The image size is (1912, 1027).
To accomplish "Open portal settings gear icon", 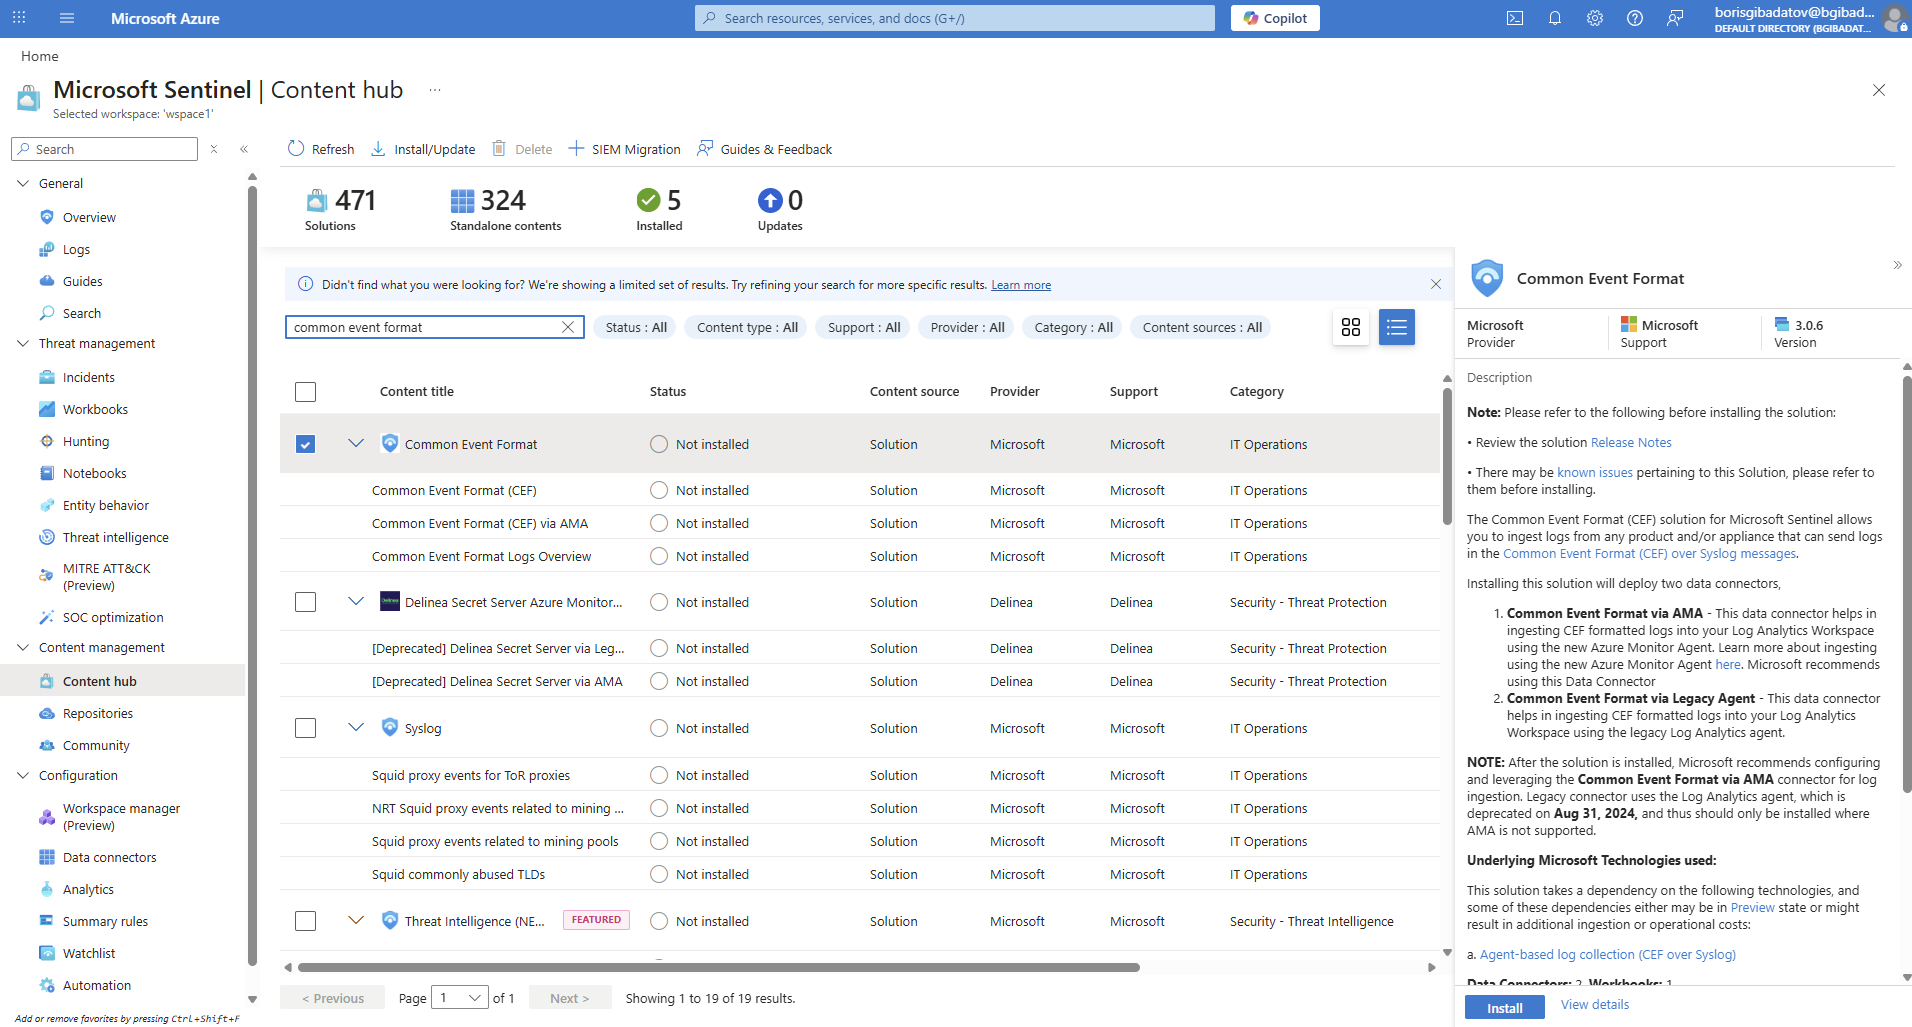I will tap(1595, 18).
